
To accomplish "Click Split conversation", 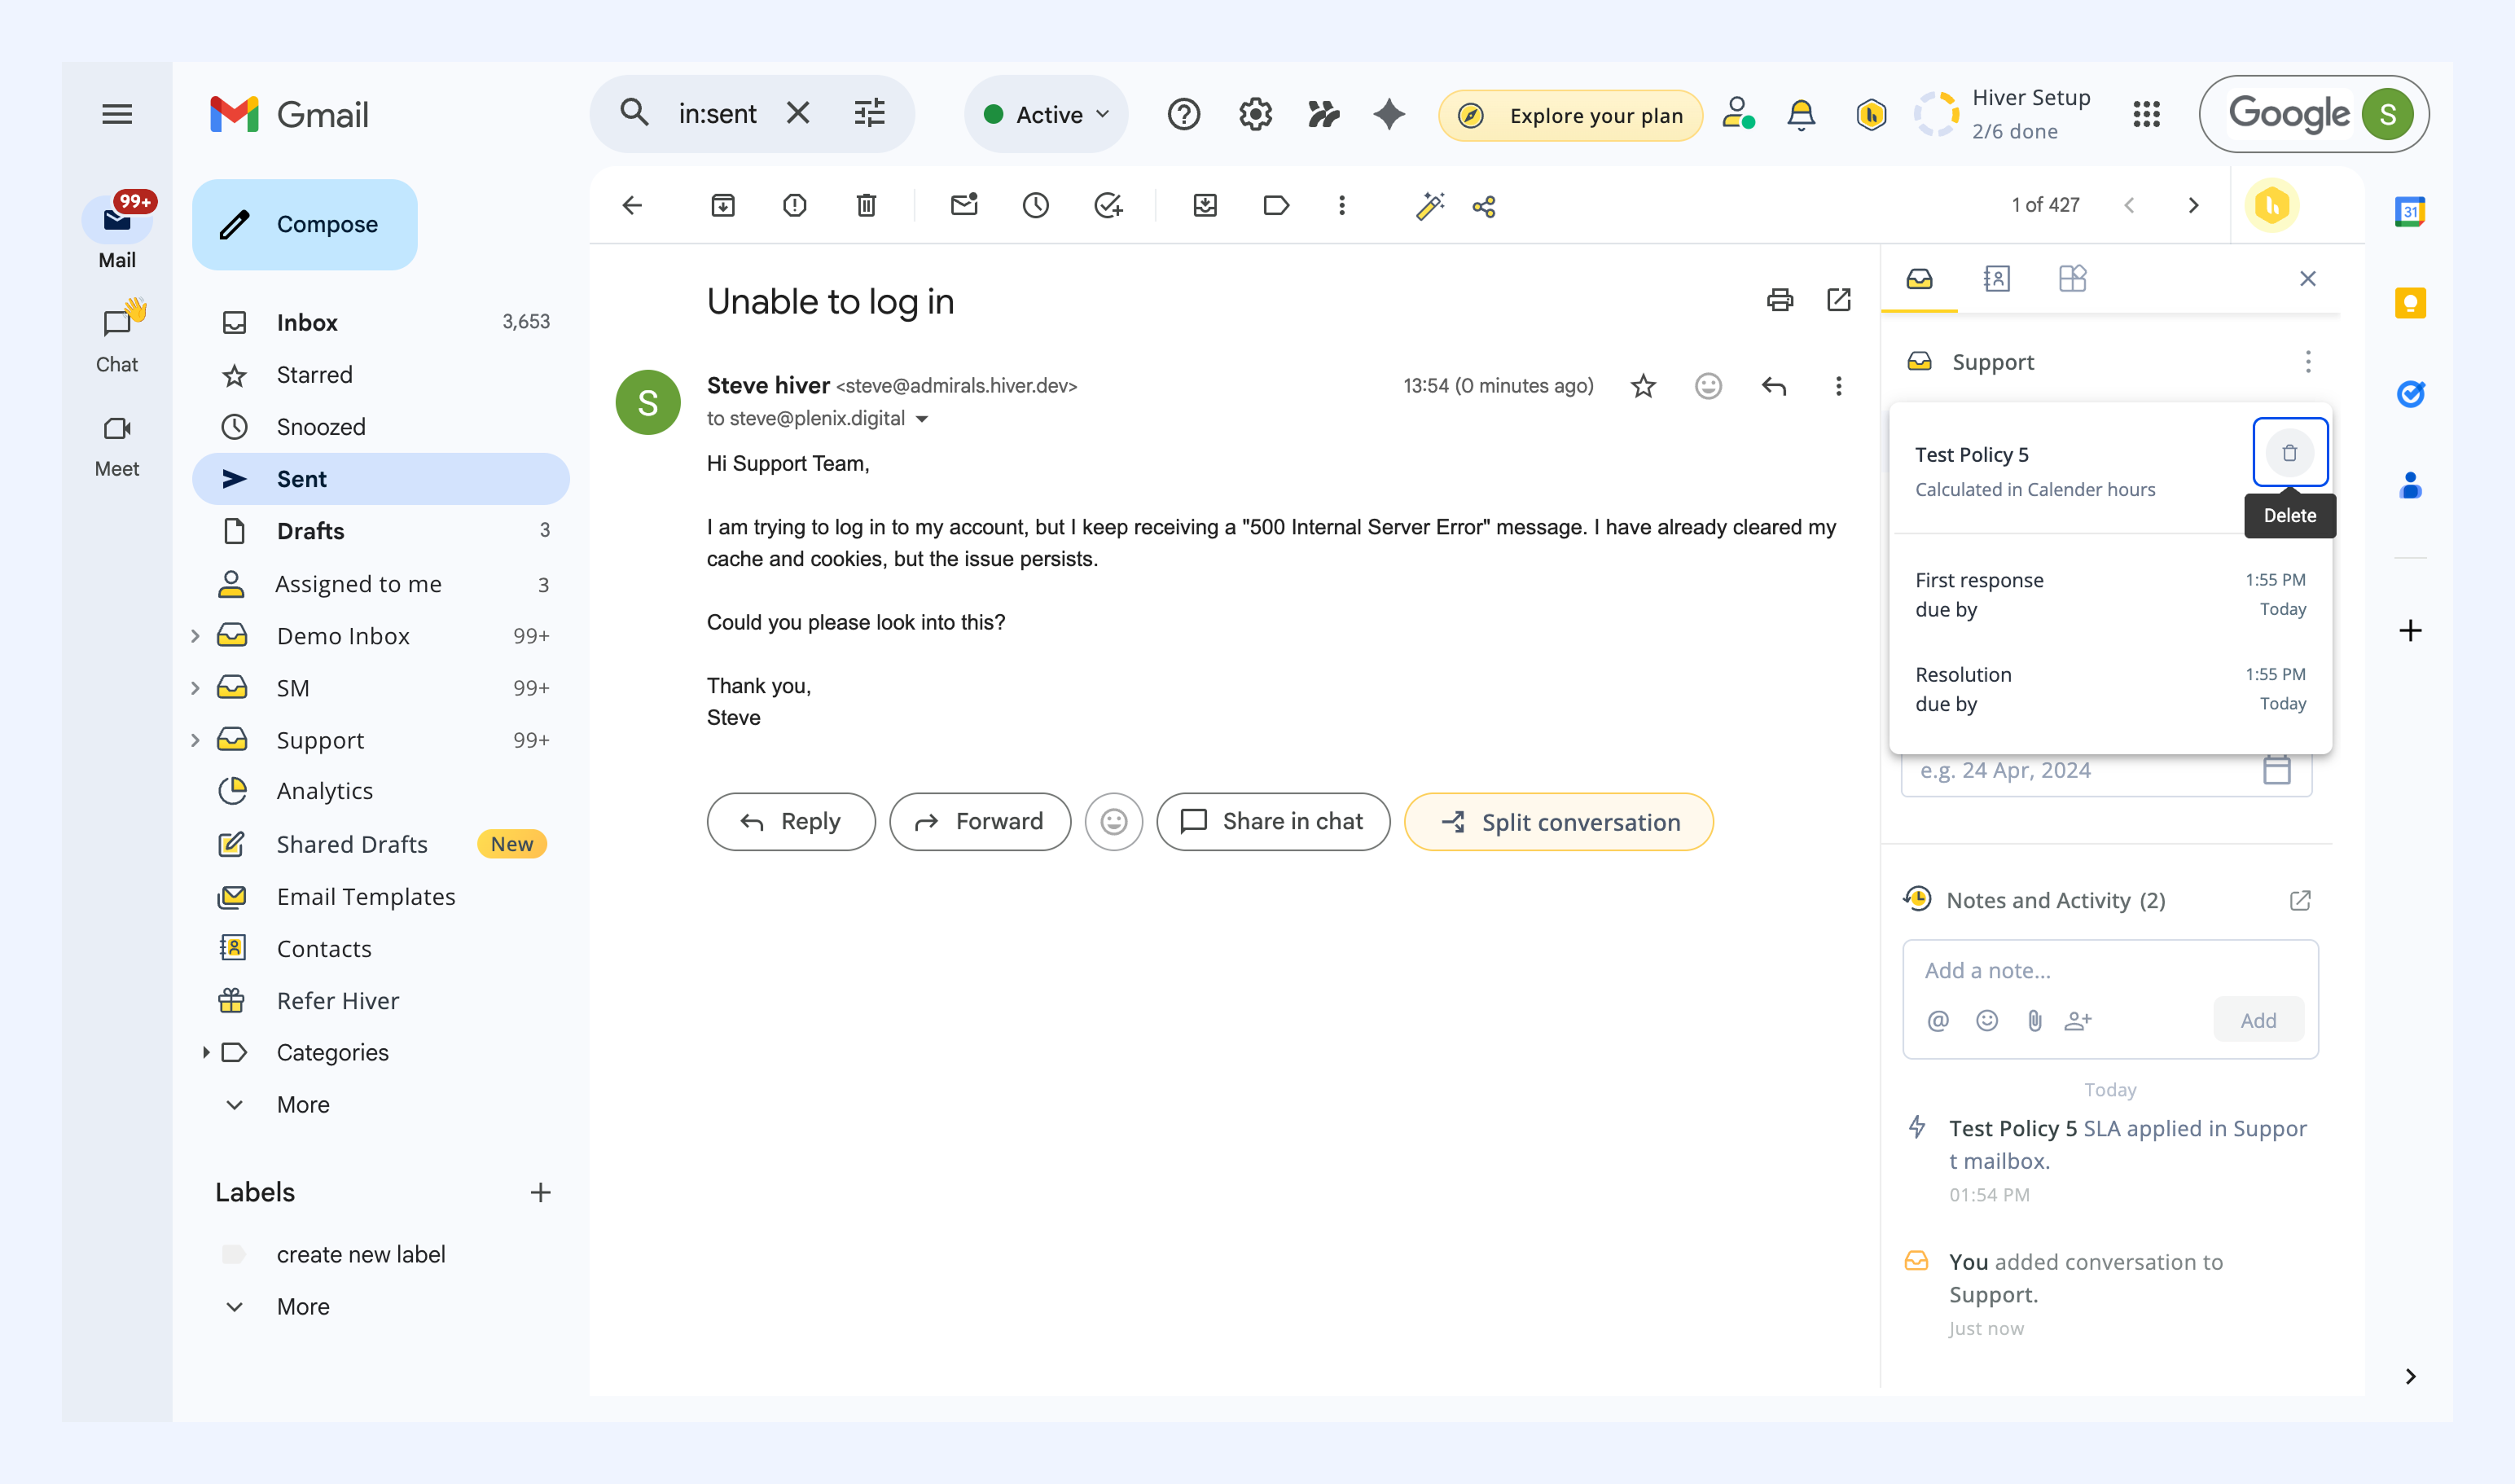I will [x=1559, y=822].
